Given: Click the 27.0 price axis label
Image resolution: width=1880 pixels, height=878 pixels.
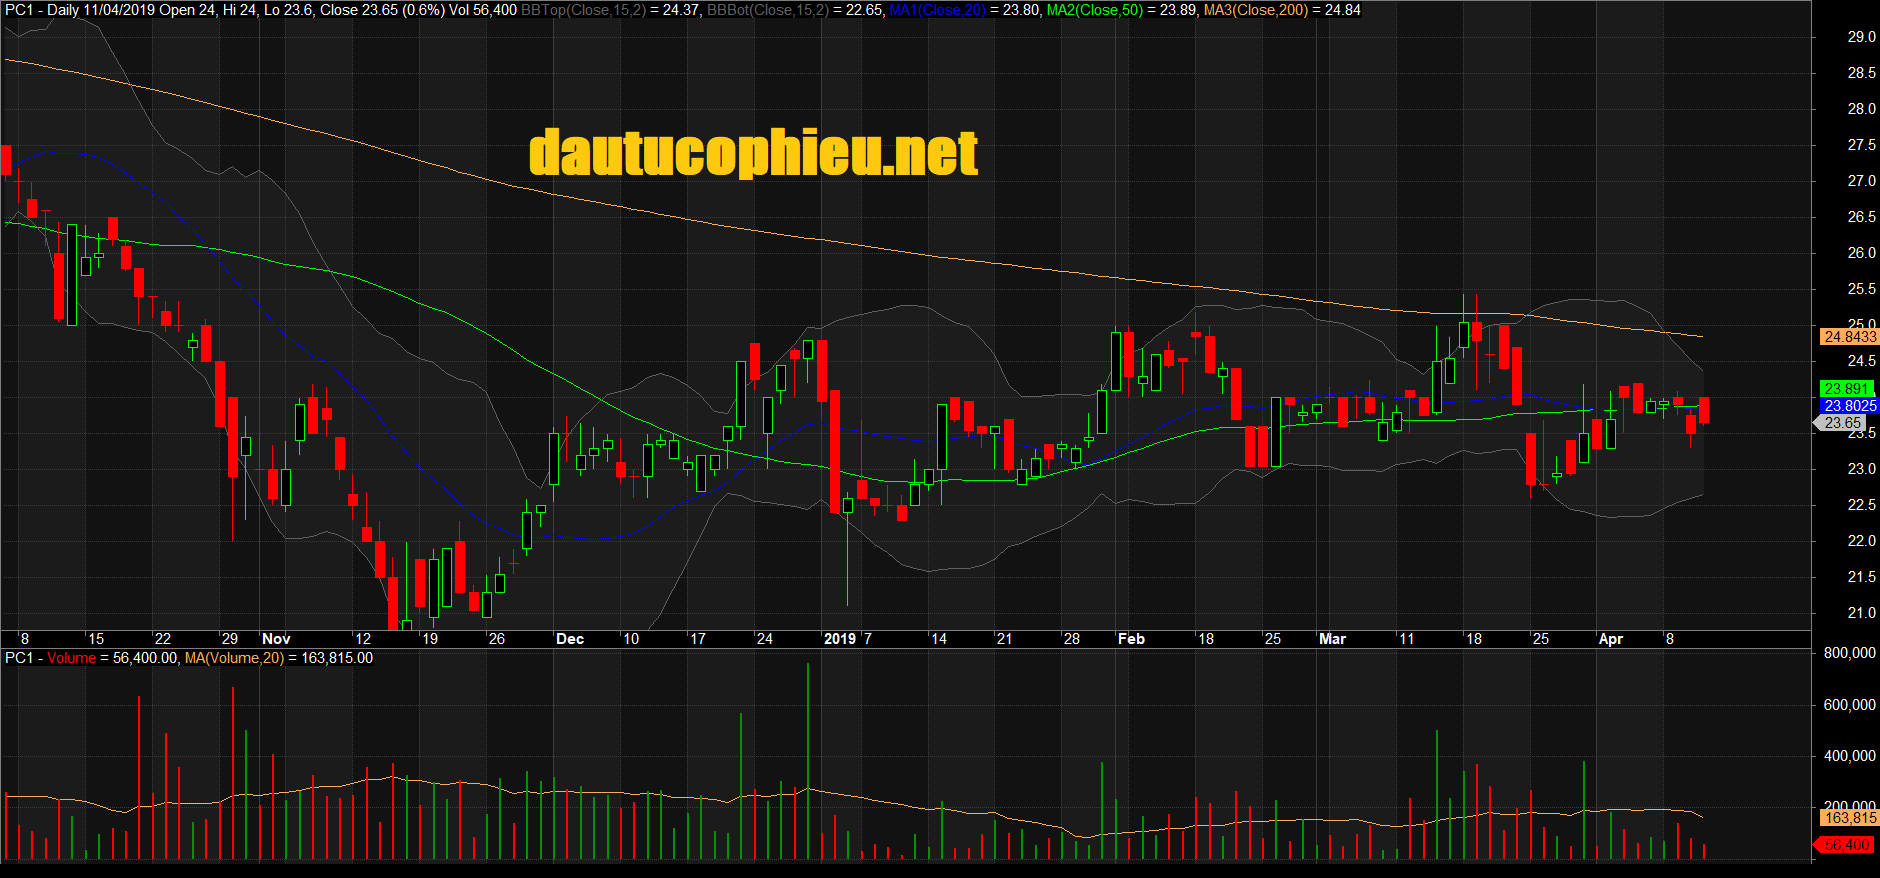Looking at the screenshot, I should 1861,181.
